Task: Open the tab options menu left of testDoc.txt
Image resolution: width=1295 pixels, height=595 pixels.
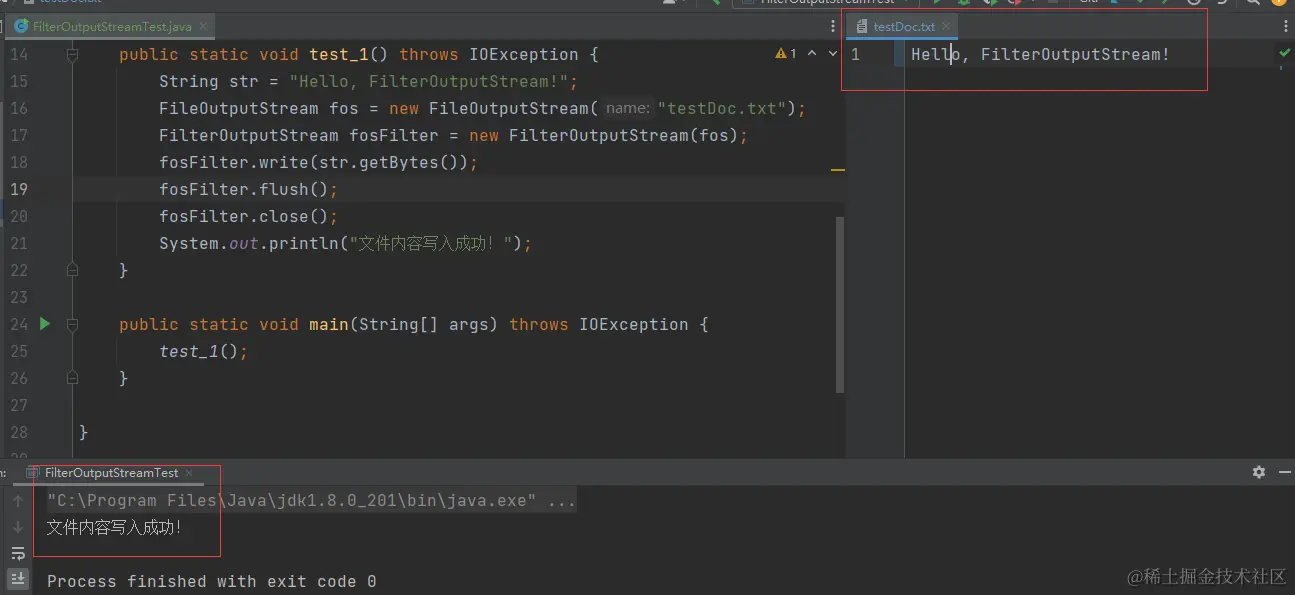Action: (833, 26)
